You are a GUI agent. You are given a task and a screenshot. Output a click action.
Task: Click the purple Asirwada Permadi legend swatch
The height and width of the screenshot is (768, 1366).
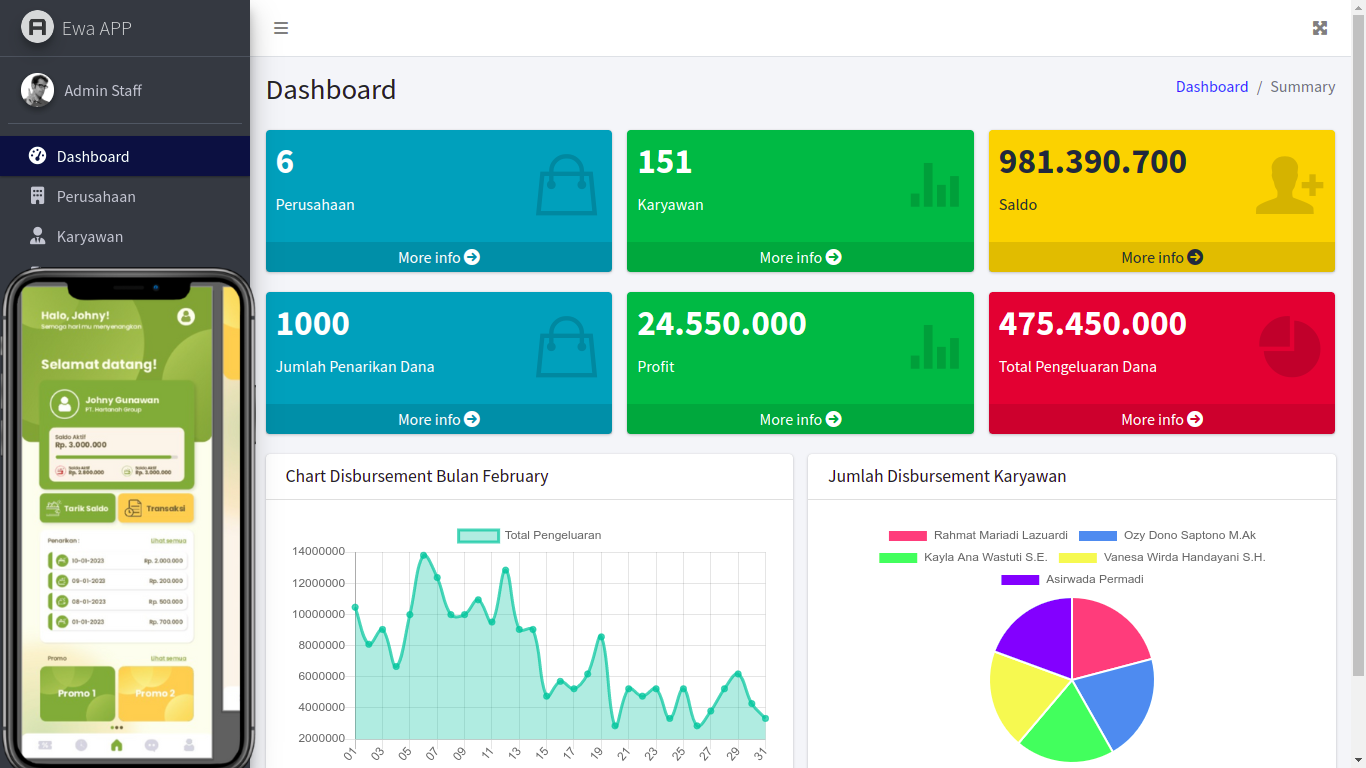click(1020, 580)
